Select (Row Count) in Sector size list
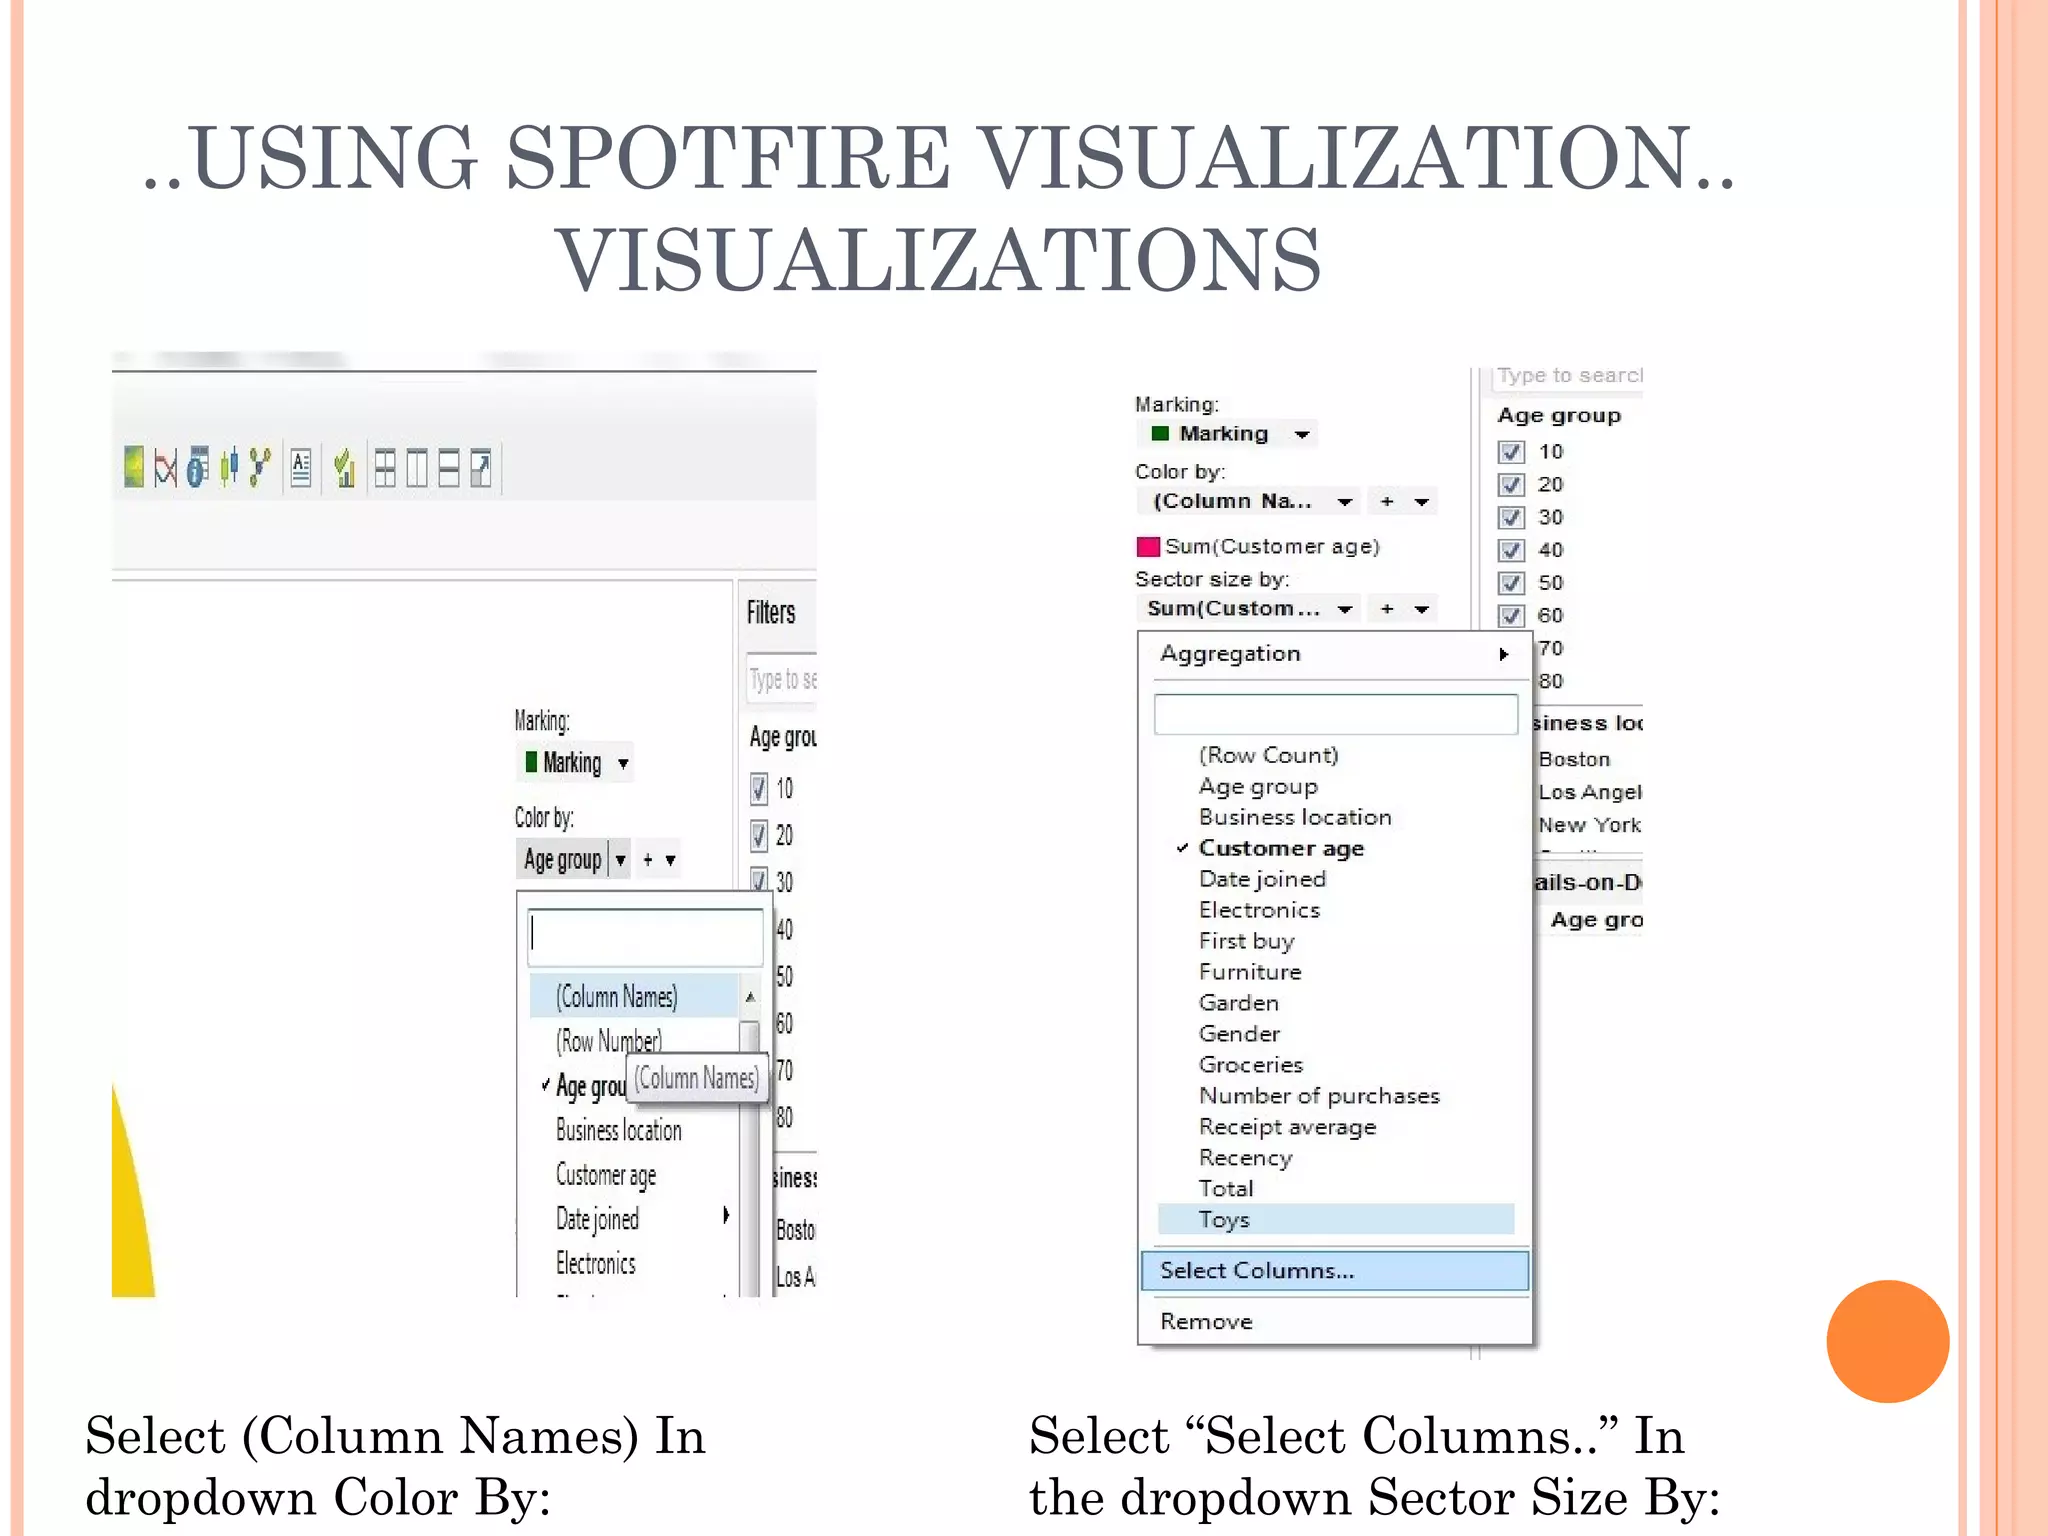The image size is (2048, 1536). 1268,755
